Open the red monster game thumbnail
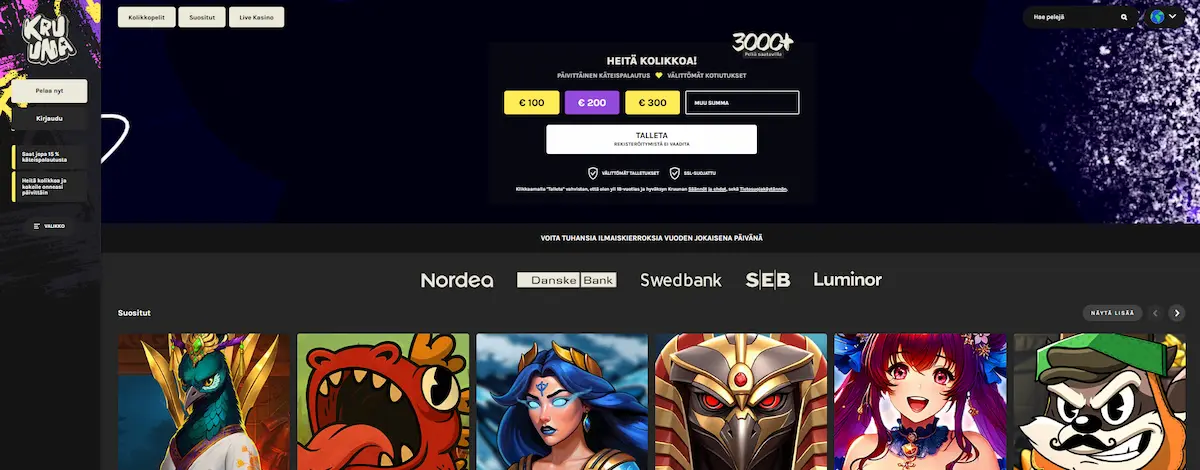 pos(383,402)
